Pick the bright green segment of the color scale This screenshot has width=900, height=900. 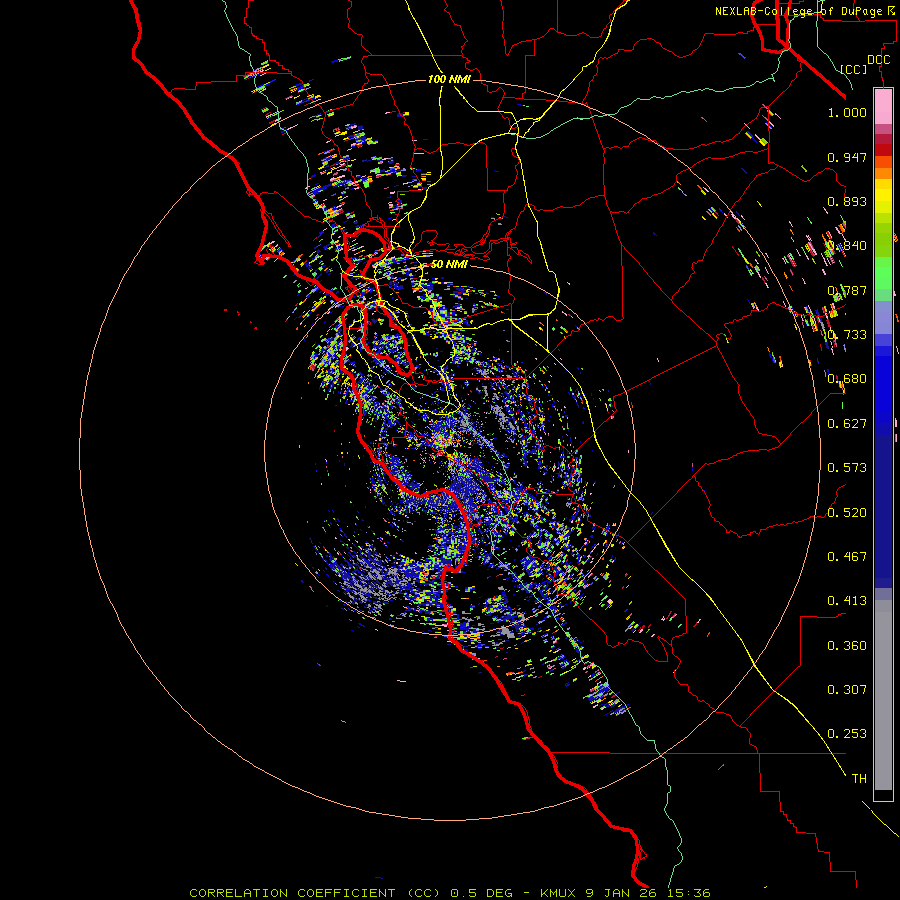point(883,273)
